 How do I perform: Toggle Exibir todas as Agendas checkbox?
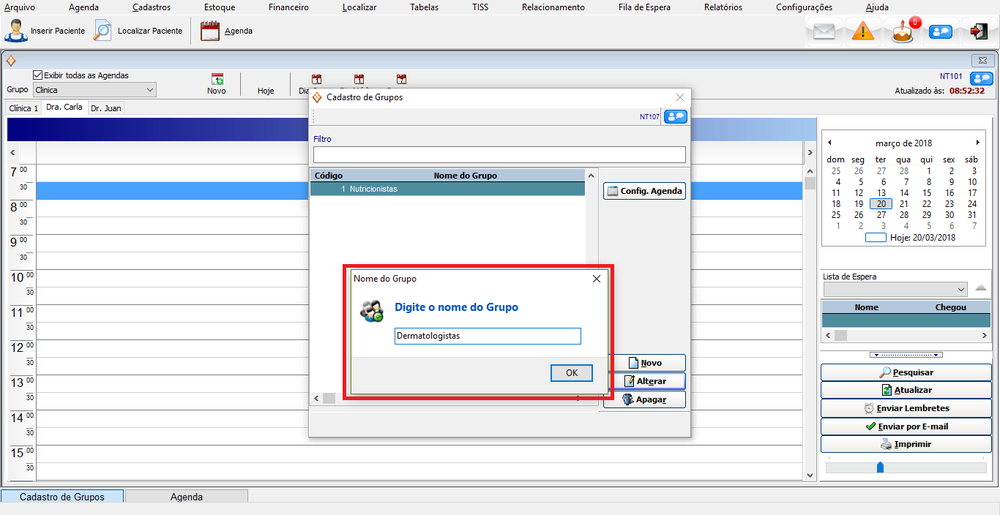(x=38, y=75)
